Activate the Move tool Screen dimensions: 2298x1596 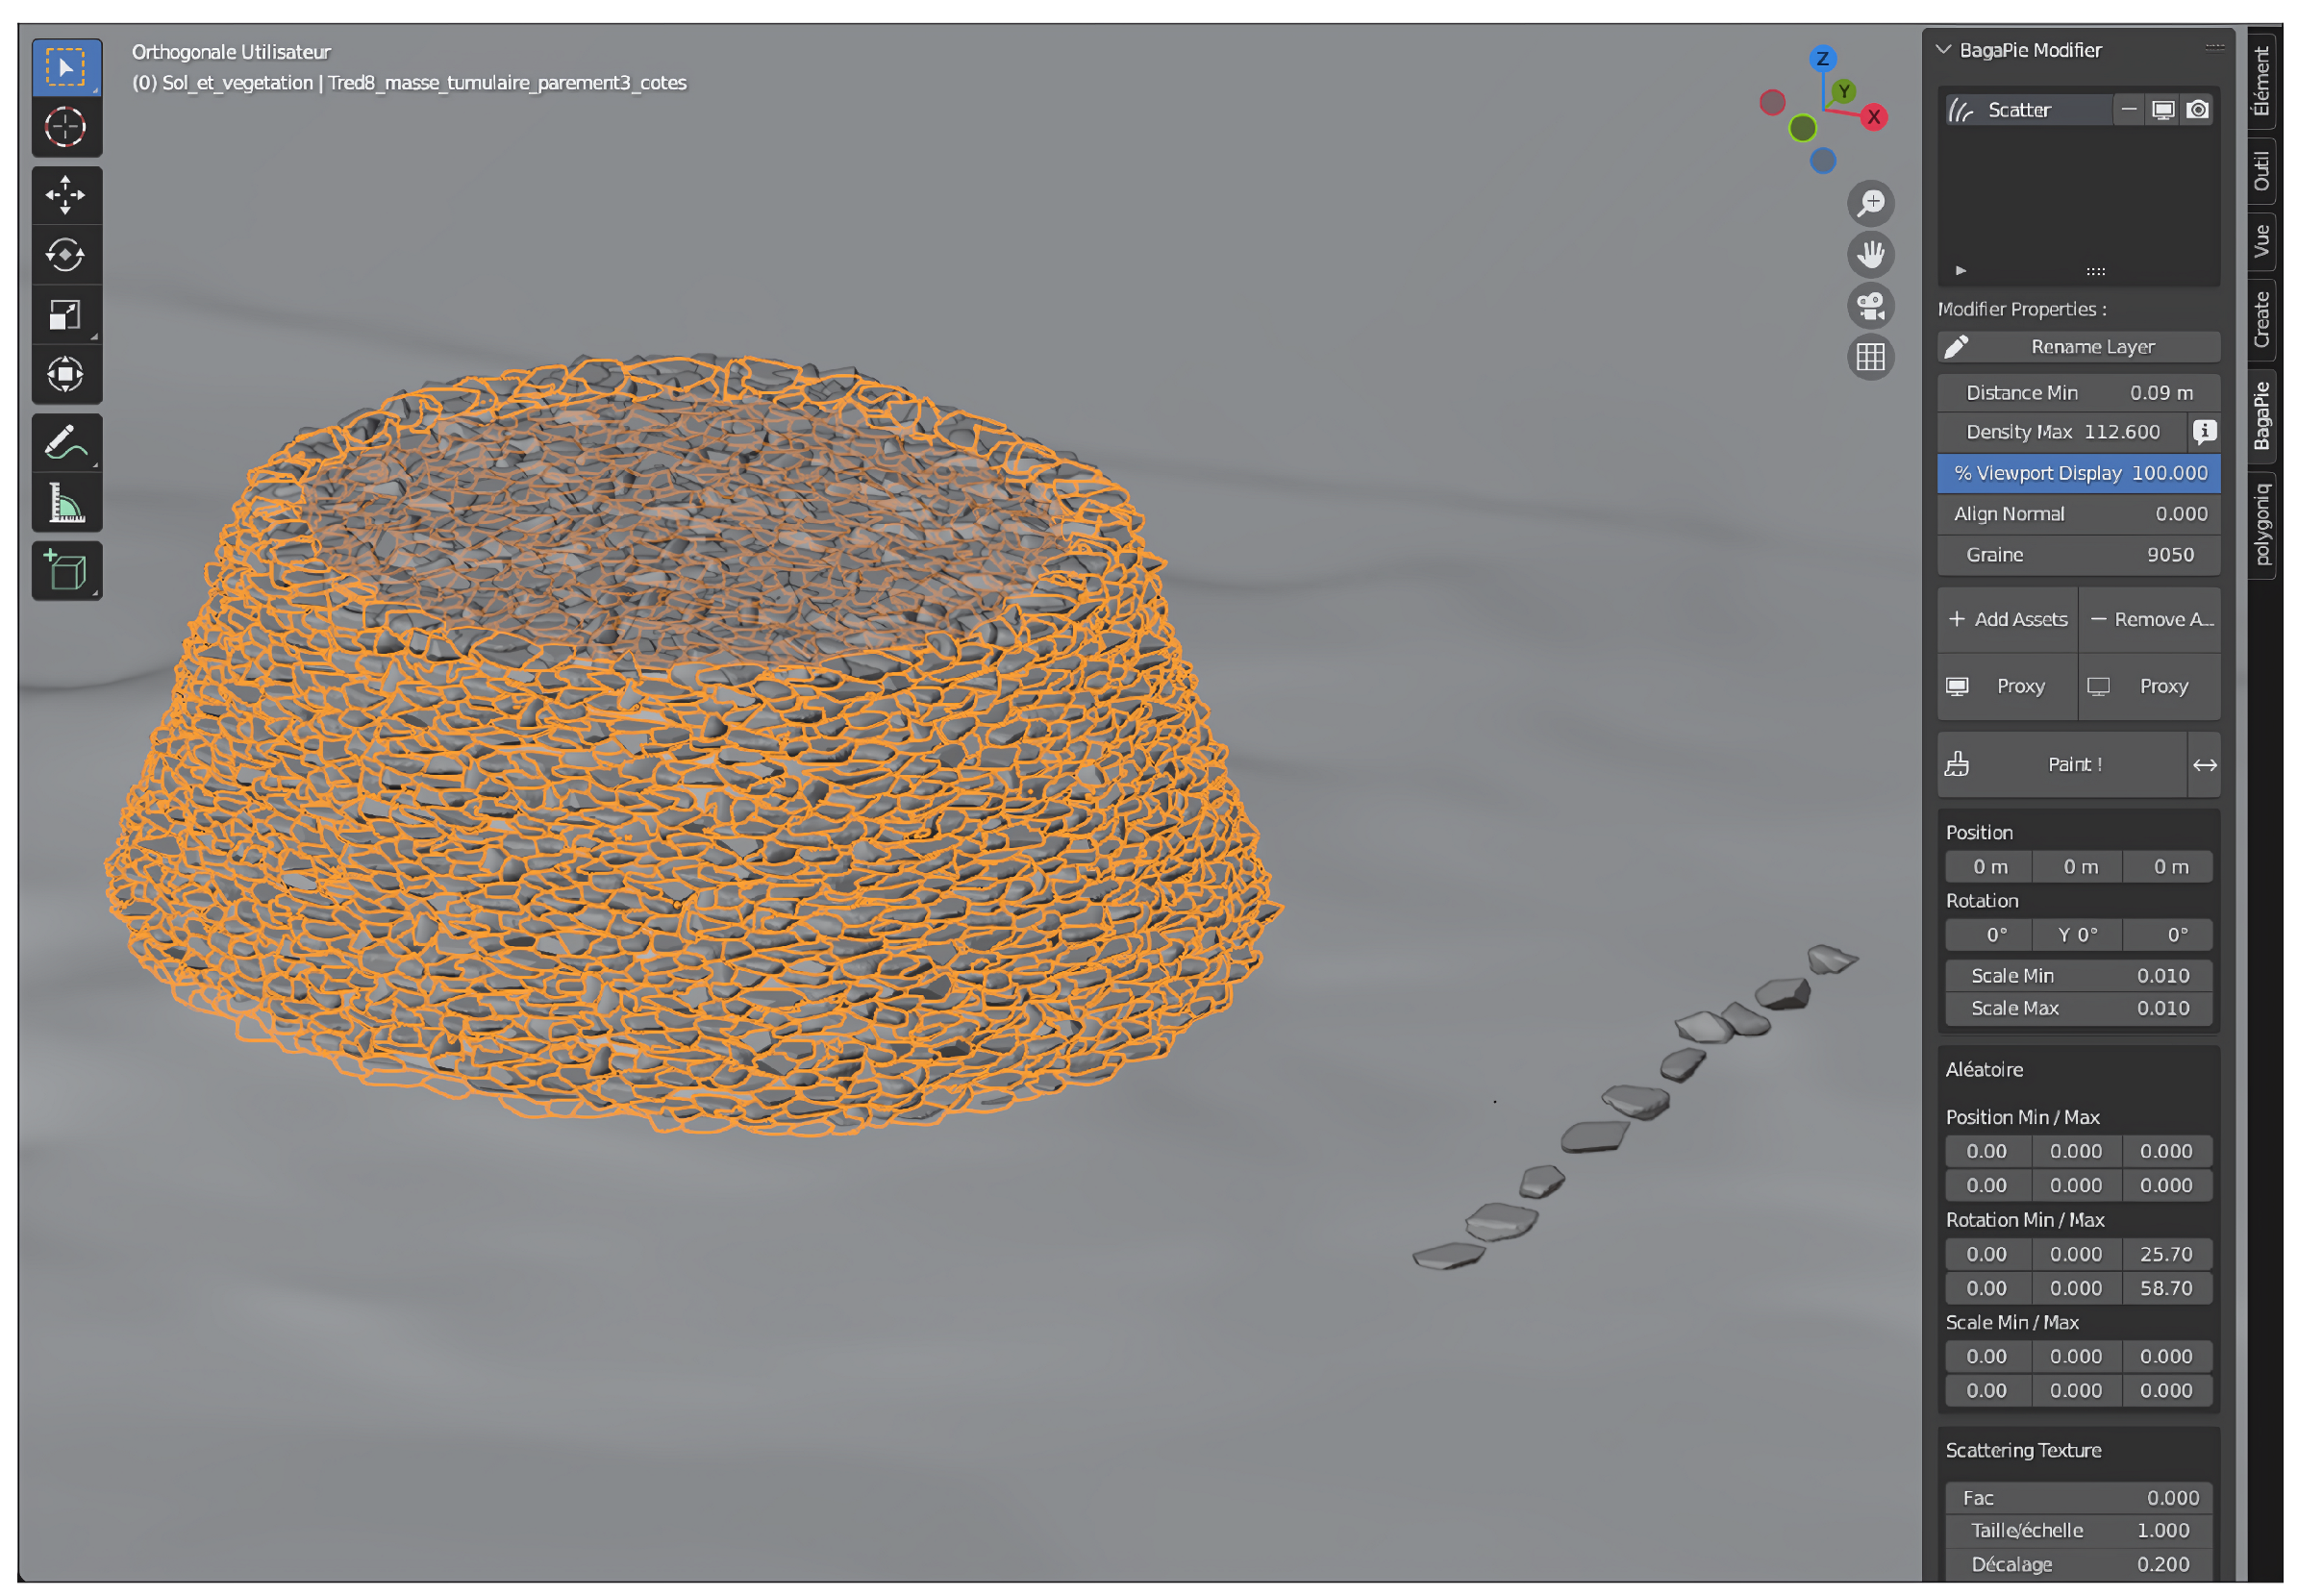(x=66, y=195)
